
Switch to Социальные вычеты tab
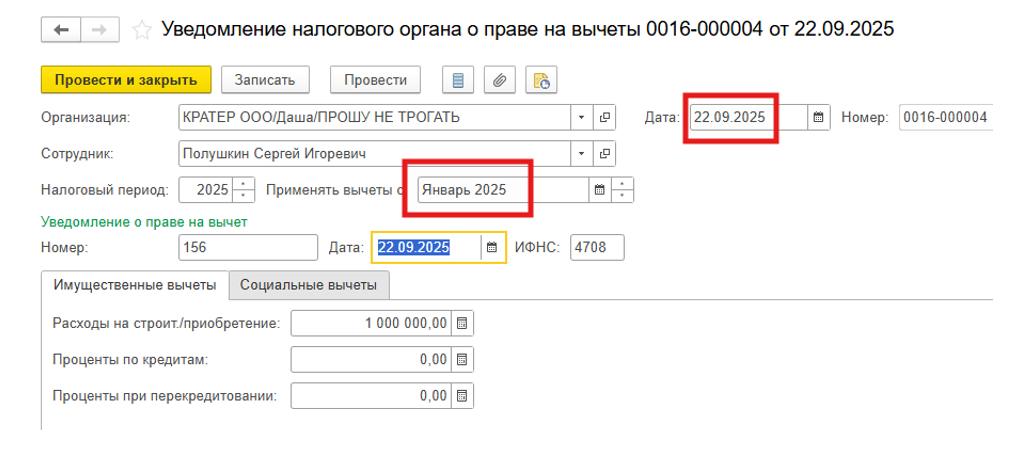click(308, 285)
